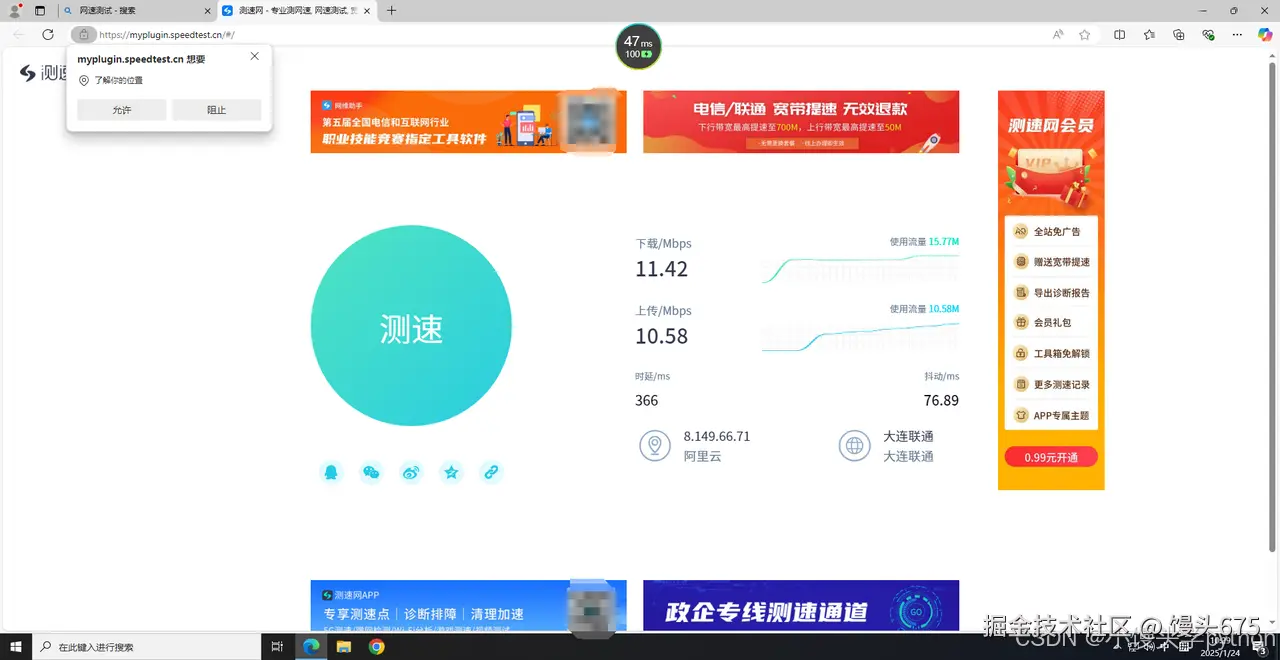Click the location pin icon beside 8.149.66.71
1280x660 pixels.
click(x=655, y=446)
